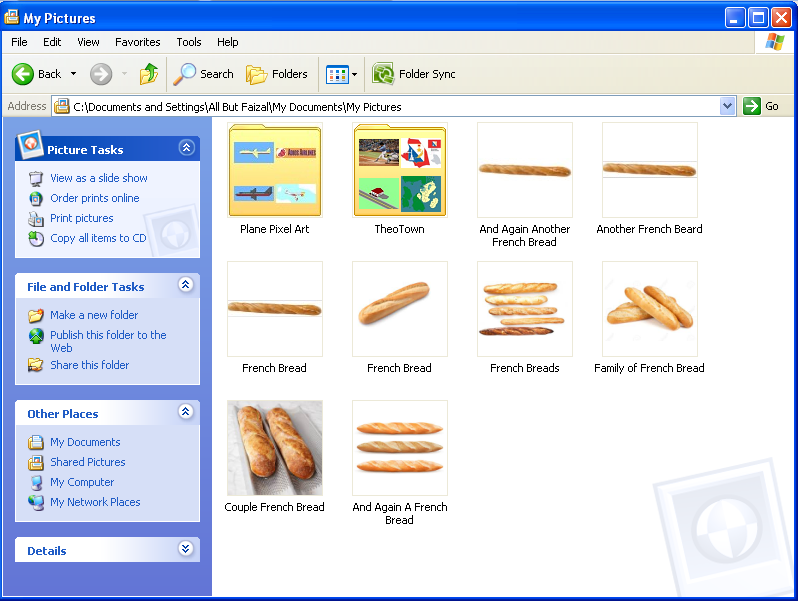
Task: Expand the Details panel
Action: coord(186,549)
